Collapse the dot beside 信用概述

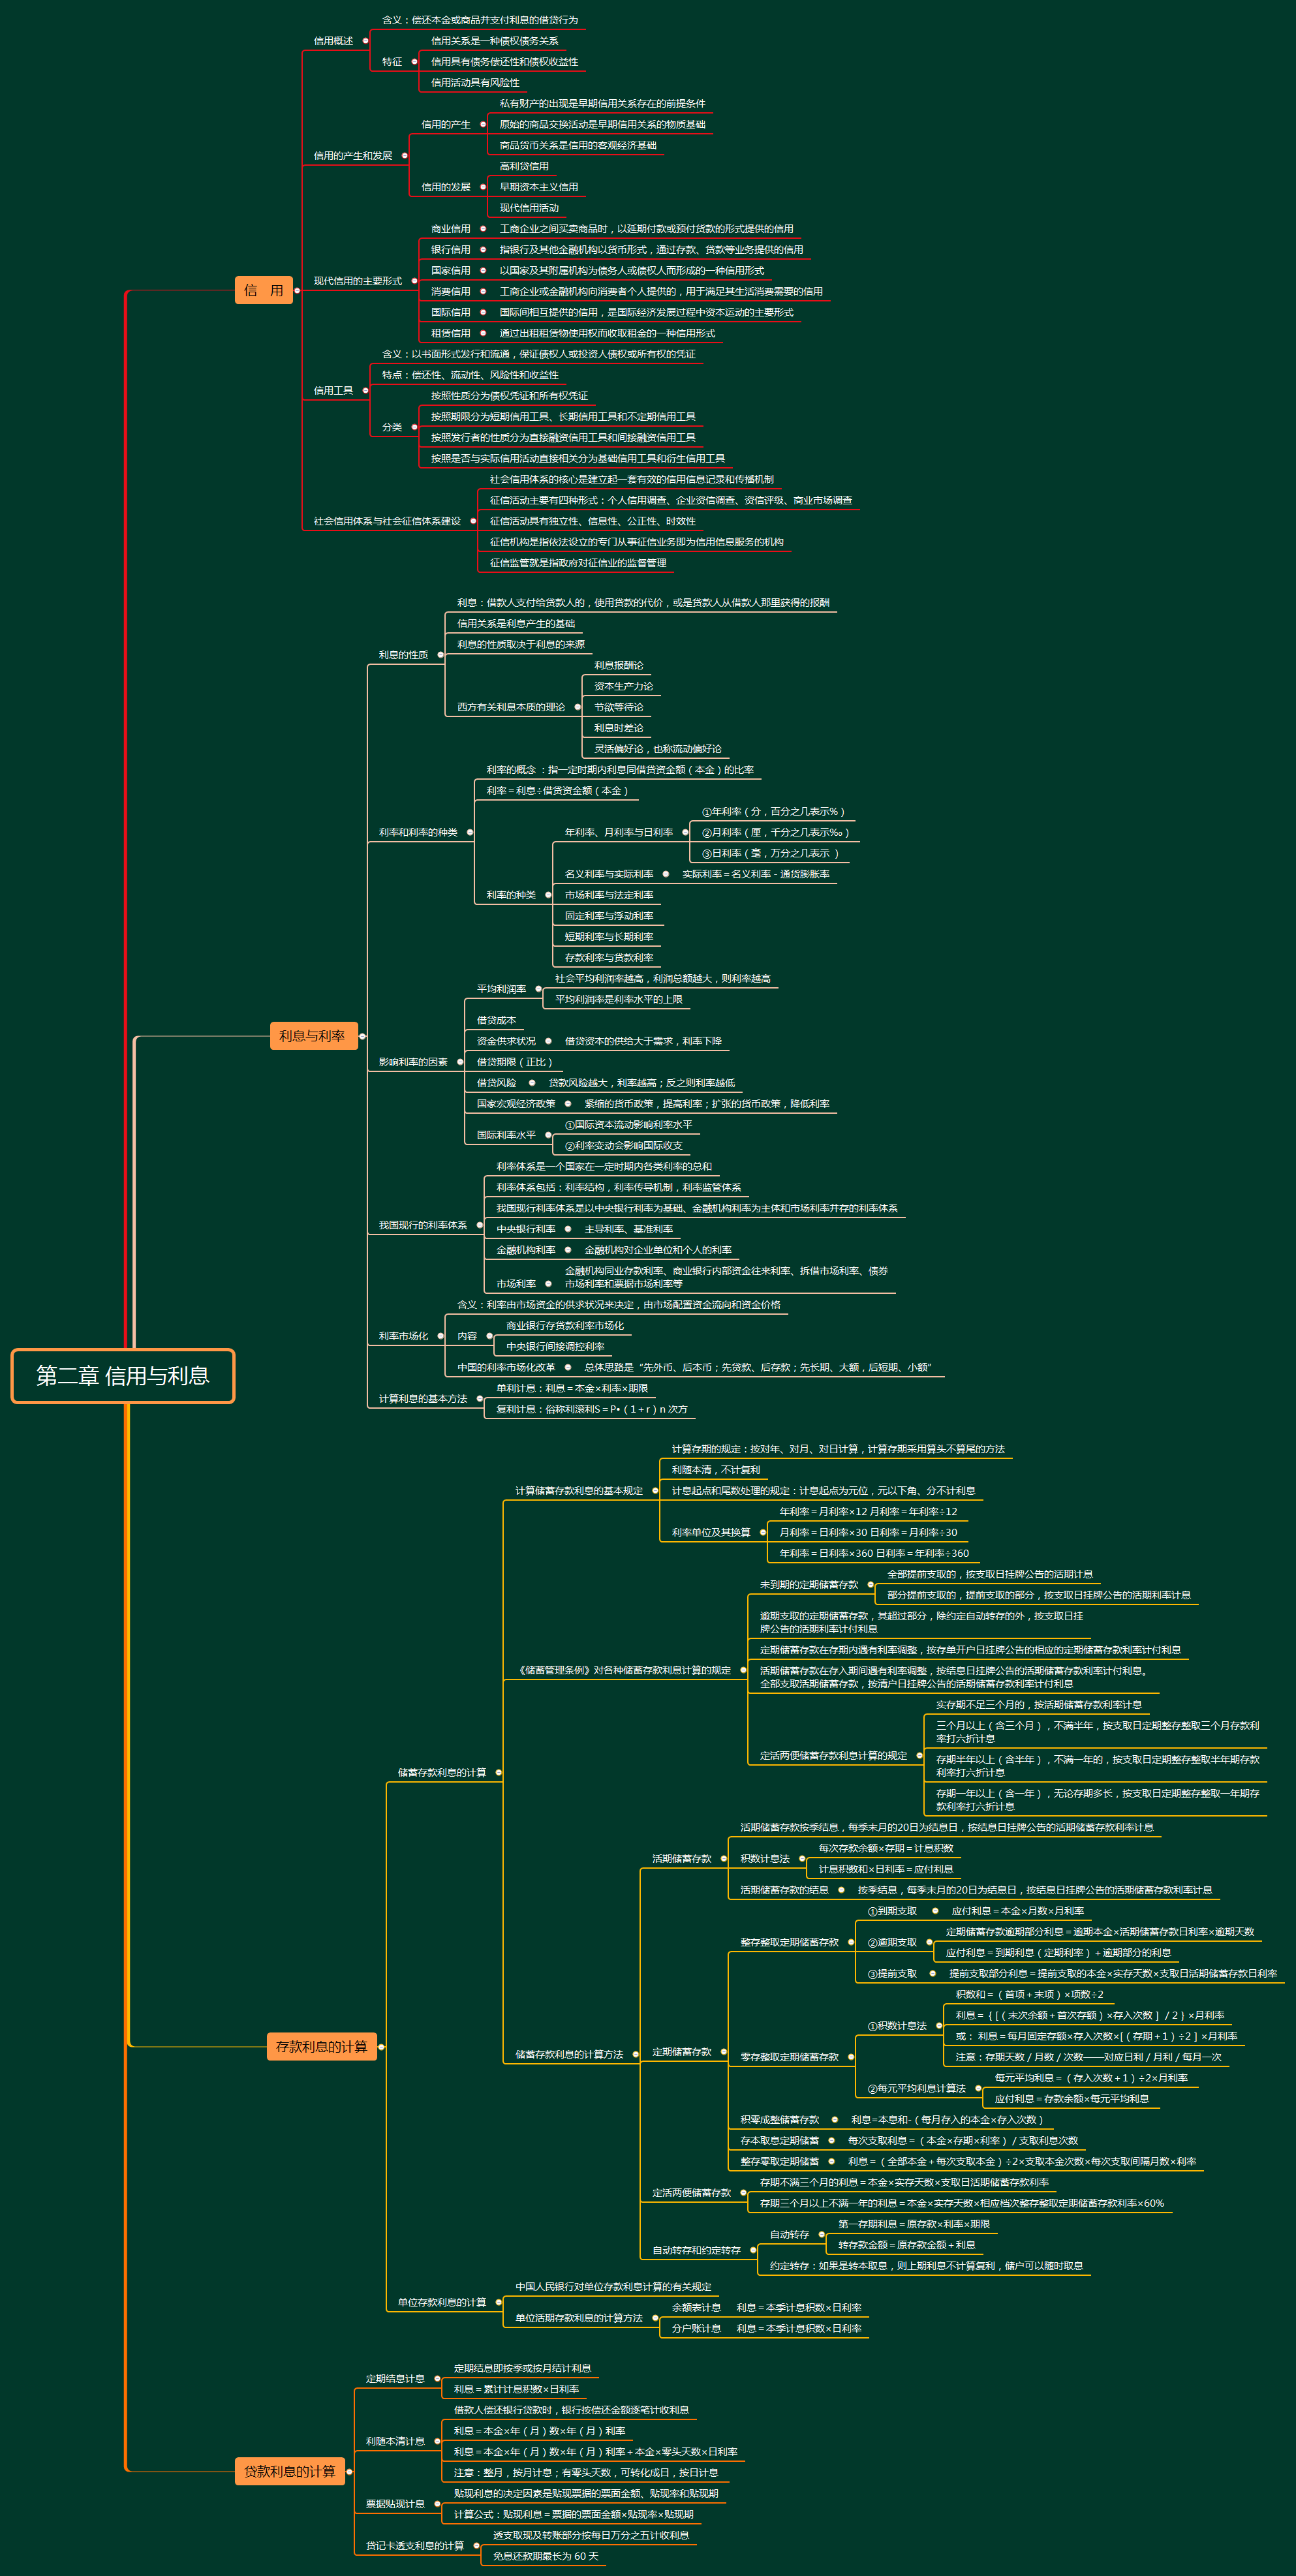tap(366, 41)
